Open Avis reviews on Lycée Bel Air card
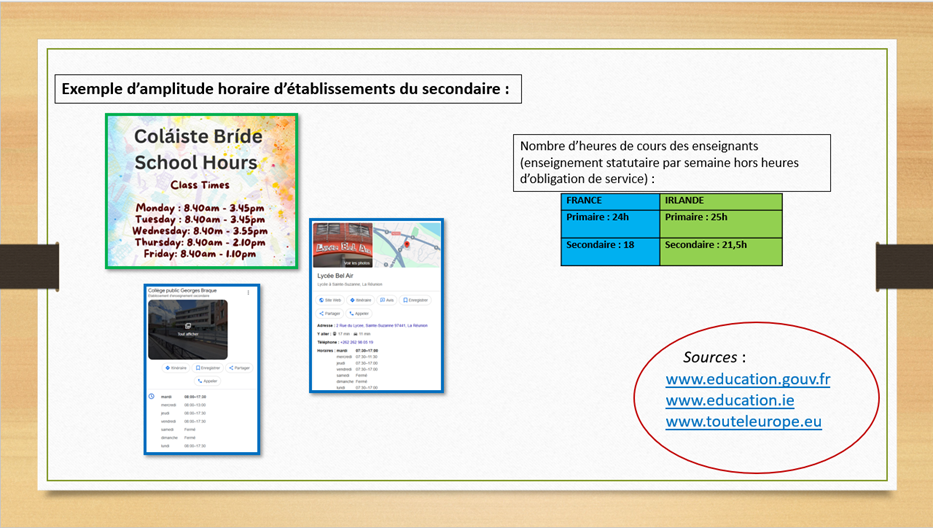Screen dimensions: 933x528 [x=388, y=299]
